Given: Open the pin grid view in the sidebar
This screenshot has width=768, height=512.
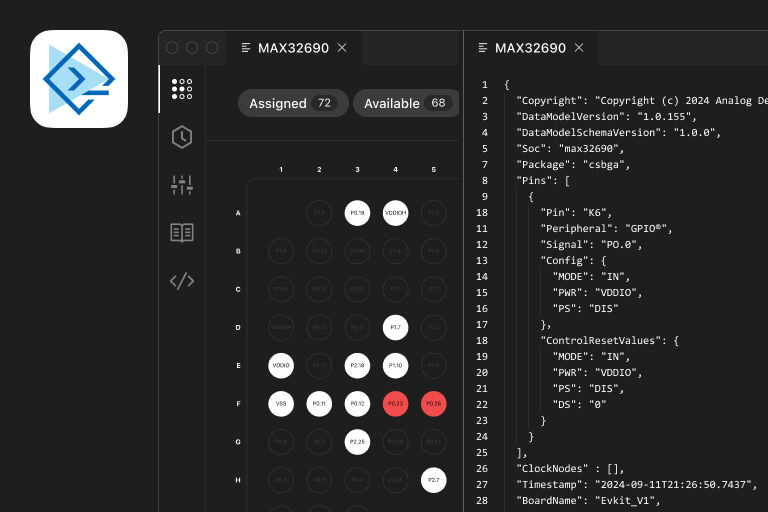Looking at the screenshot, I should point(182,89).
